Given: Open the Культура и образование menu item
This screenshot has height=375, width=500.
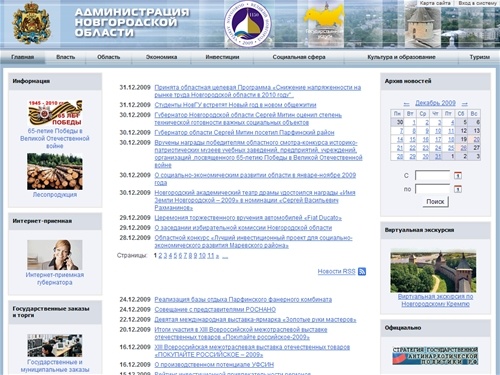Looking at the screenshot, I should (401, 57).
